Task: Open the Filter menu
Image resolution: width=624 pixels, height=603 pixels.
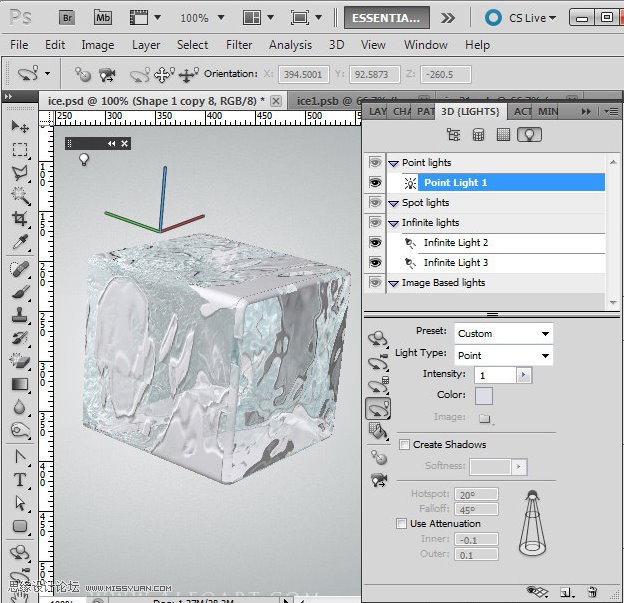Action: [x=239, y=45]
